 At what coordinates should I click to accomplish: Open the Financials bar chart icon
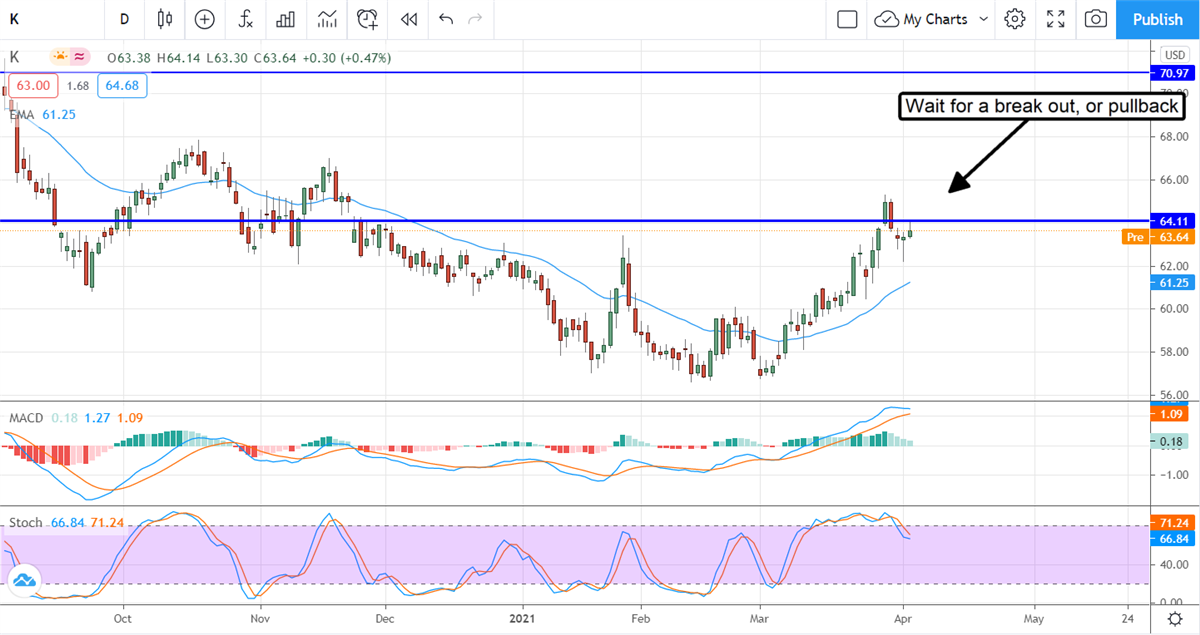click(x=286, y=19)
